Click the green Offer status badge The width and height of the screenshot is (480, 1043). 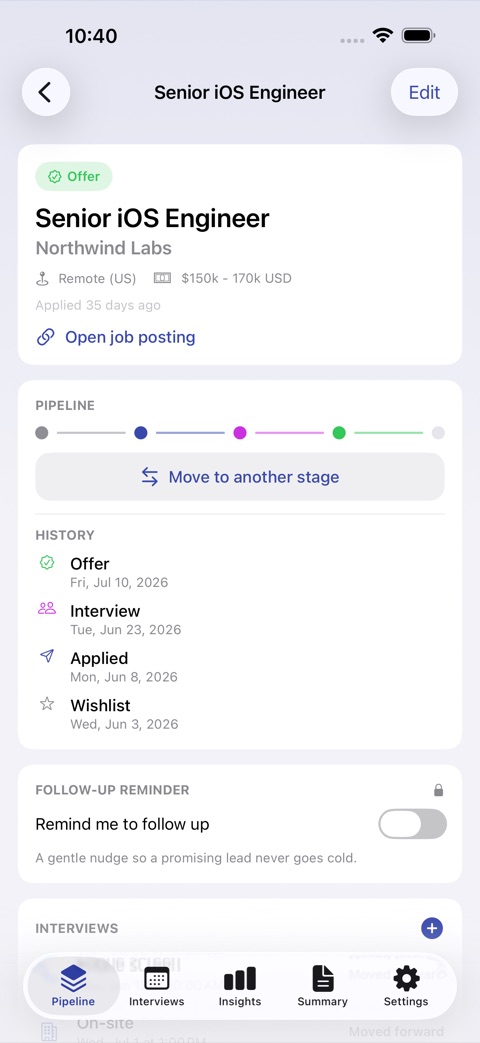tap(74, 176)
